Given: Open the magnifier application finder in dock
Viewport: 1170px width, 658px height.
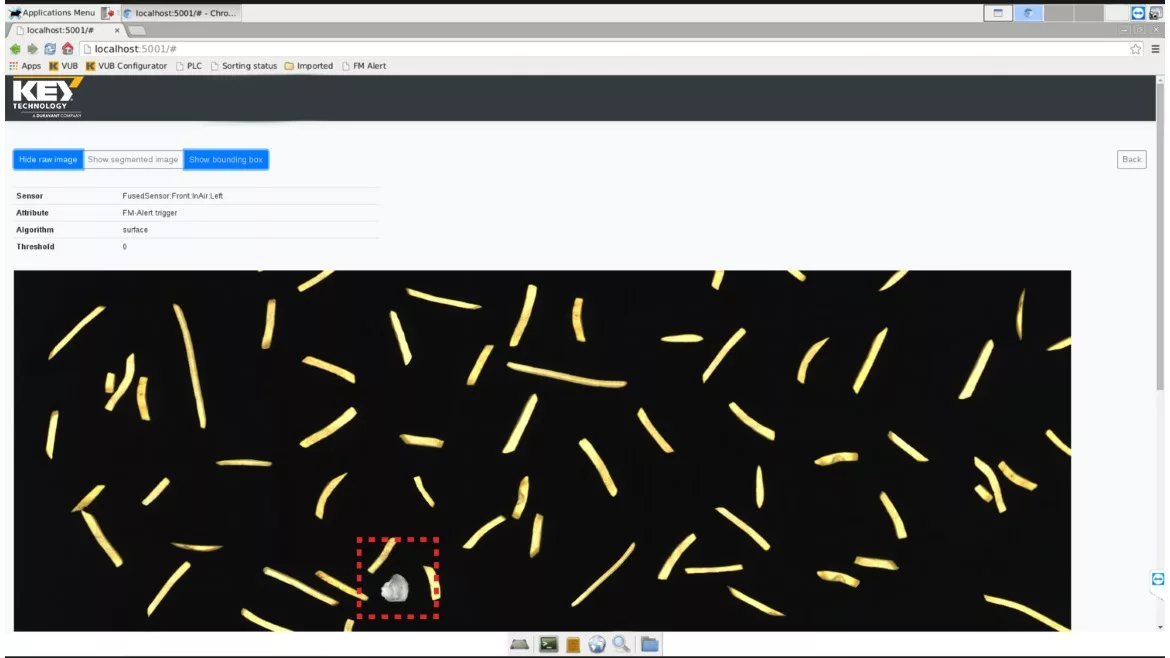Looking at the screenshot, I should 621,645.
